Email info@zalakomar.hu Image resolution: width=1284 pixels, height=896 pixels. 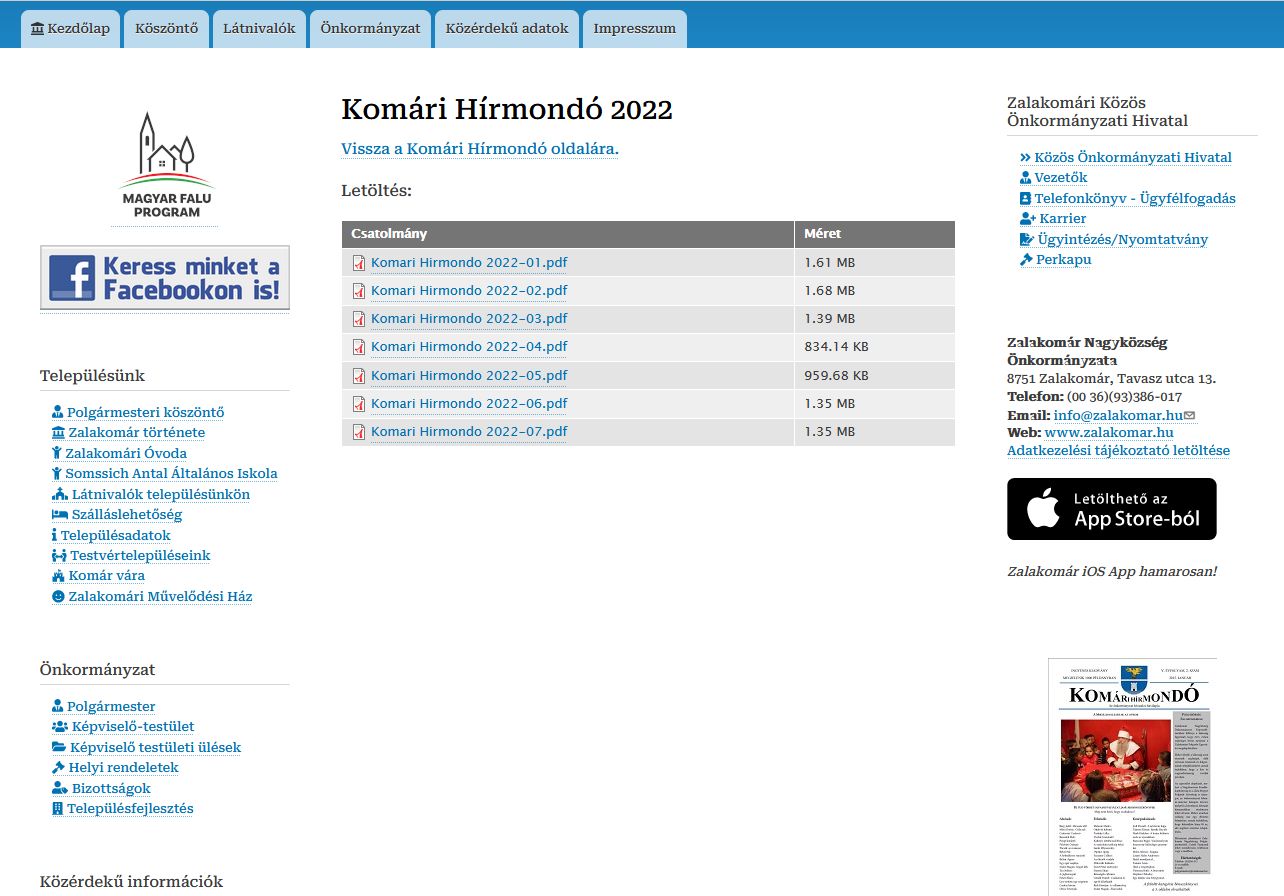[x=1118, y=415]
